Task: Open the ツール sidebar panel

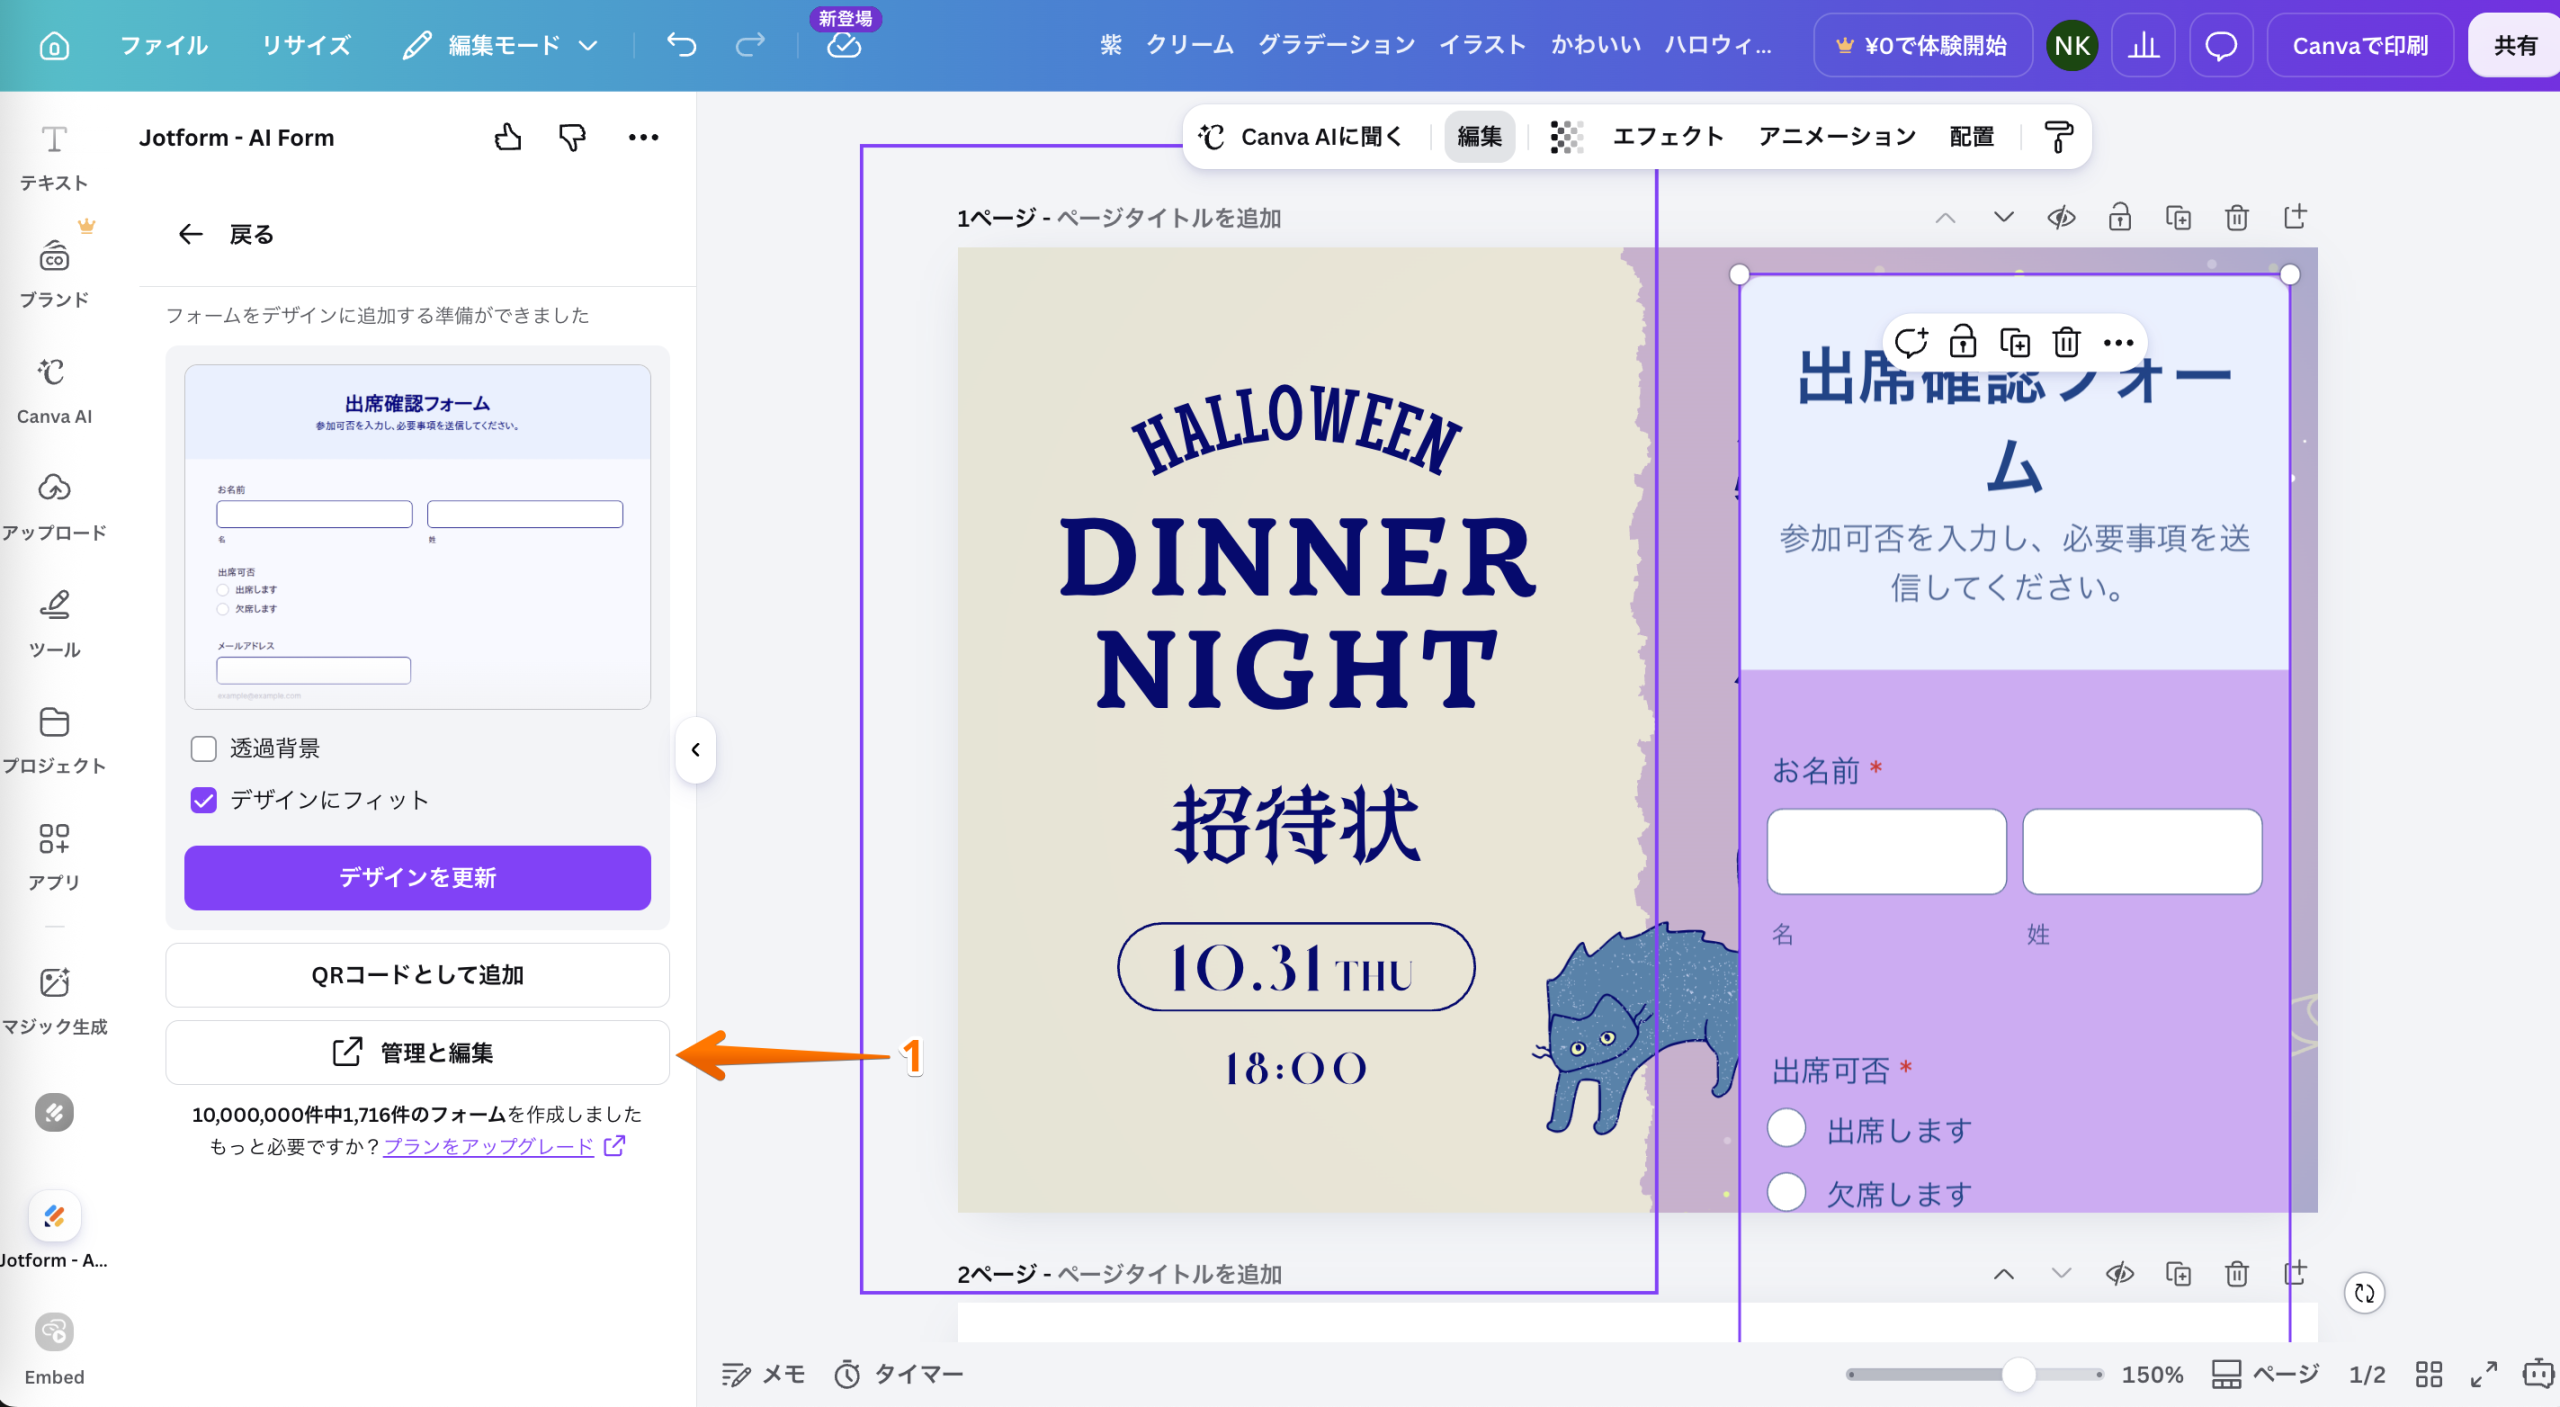Action: click(x=54, y=623)
